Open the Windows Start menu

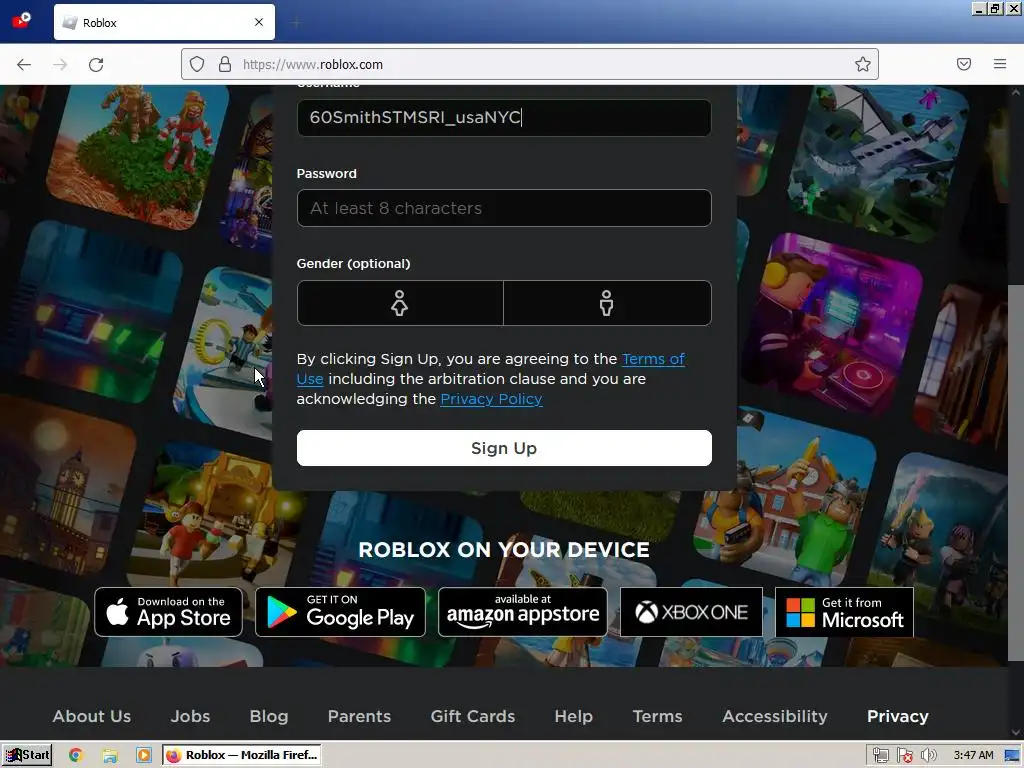pos(27,755)
